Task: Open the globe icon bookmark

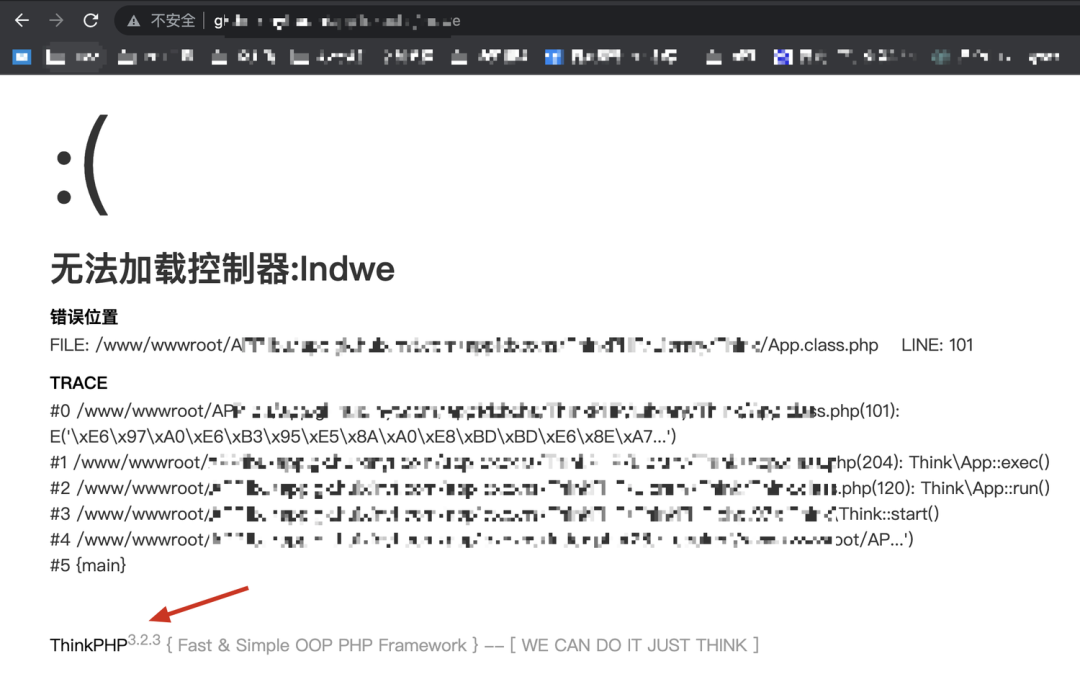Action: click(940, 57)
